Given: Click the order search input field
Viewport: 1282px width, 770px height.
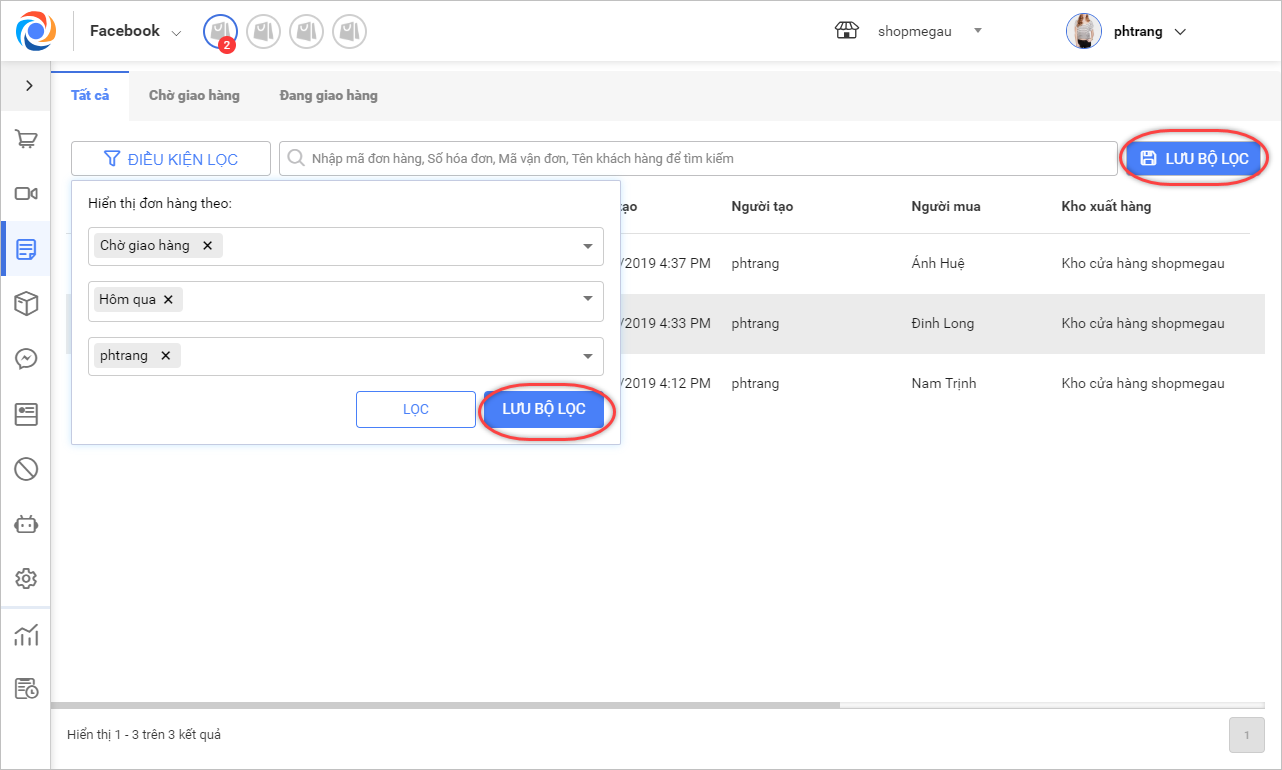Looking at the screenshot, I should (x=700, y=159).
